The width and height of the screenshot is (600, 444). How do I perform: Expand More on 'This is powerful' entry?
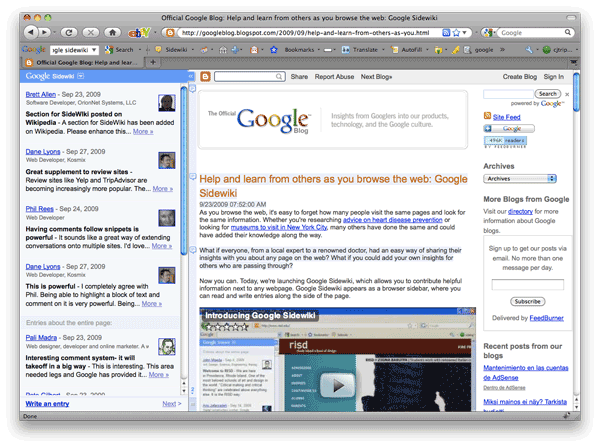point(152,304)
